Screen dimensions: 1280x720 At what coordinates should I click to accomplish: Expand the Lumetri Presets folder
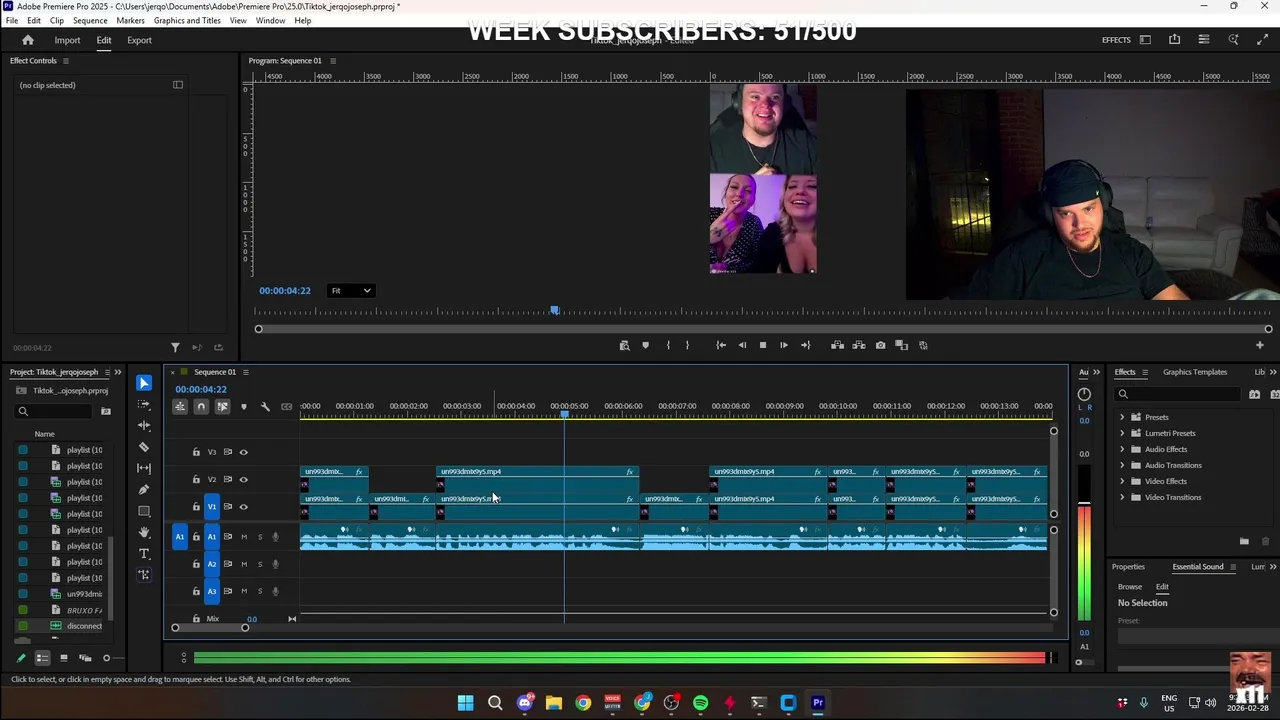tap(1122, 433)
